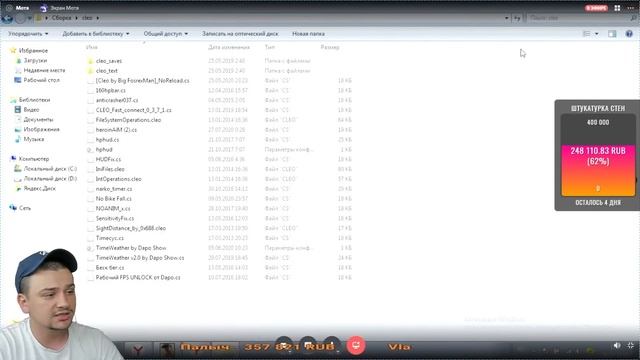Select file anticrasher037.cs
Viewport: 640px width, 360px height.
(117, 100)
